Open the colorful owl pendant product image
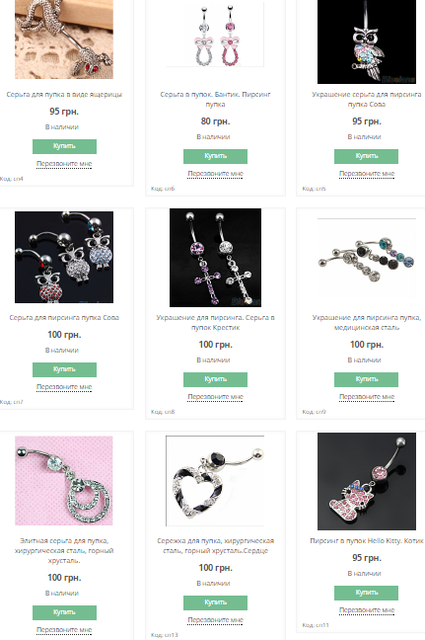The height and width of the screenshot is (640, 425). [x=366, y=42]
